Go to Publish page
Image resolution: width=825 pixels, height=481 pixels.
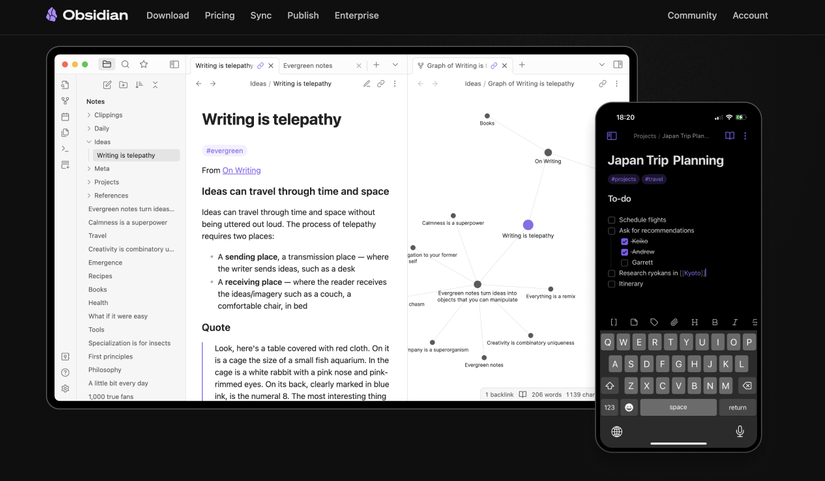[x=303, y=16]
